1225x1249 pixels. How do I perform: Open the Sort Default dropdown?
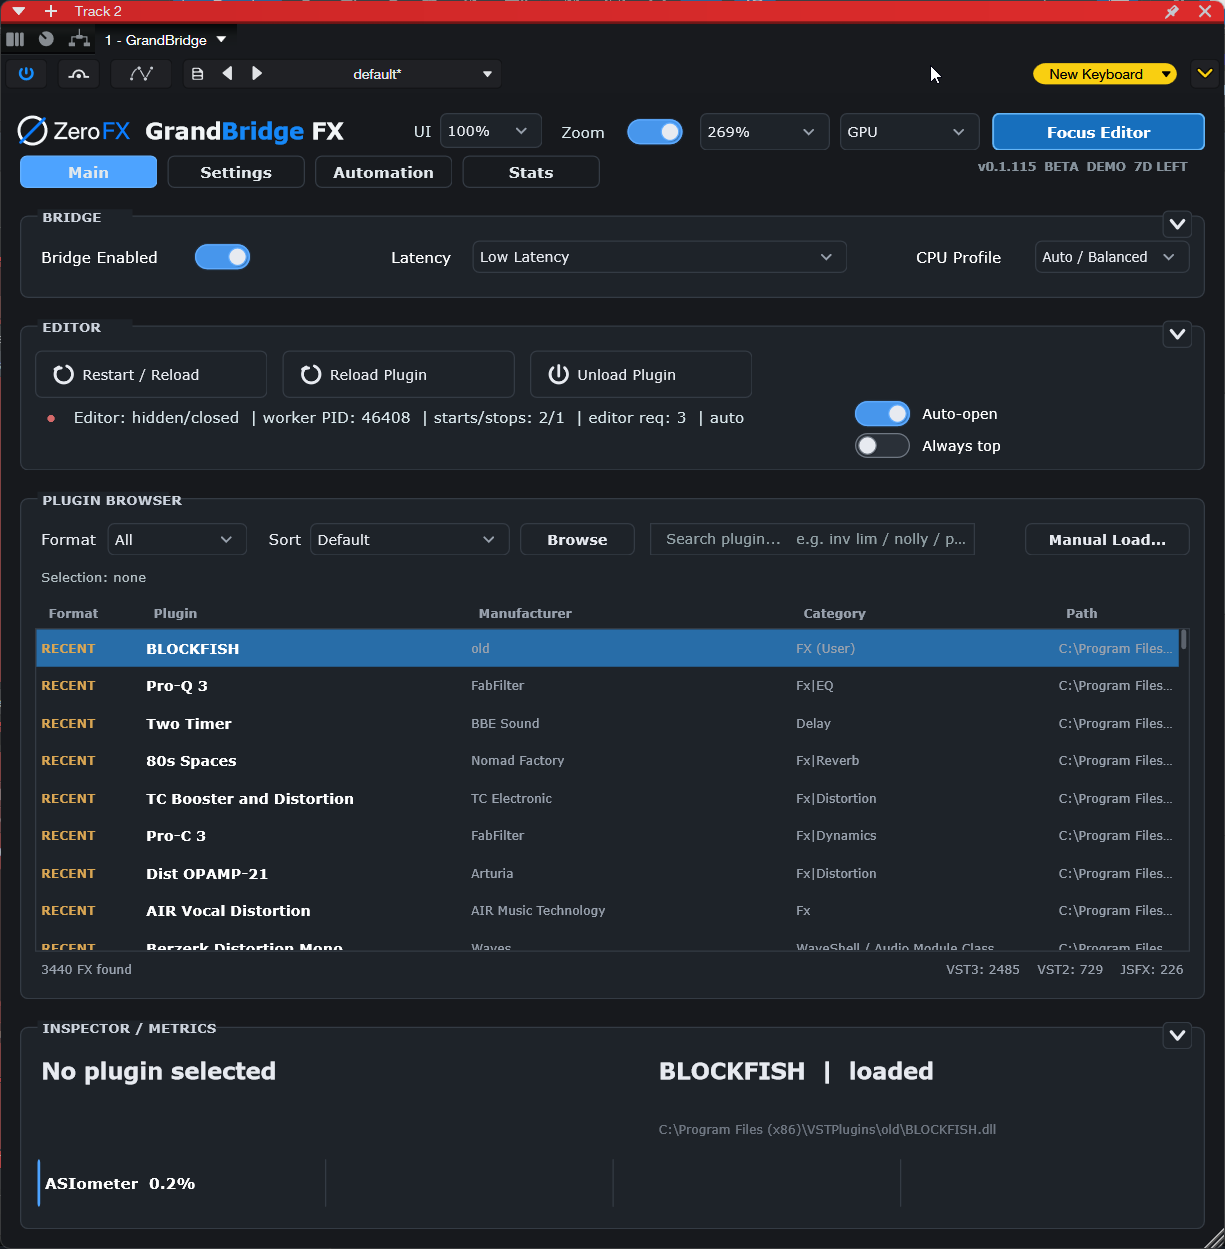pyautogui.click(x=409, y=540)
